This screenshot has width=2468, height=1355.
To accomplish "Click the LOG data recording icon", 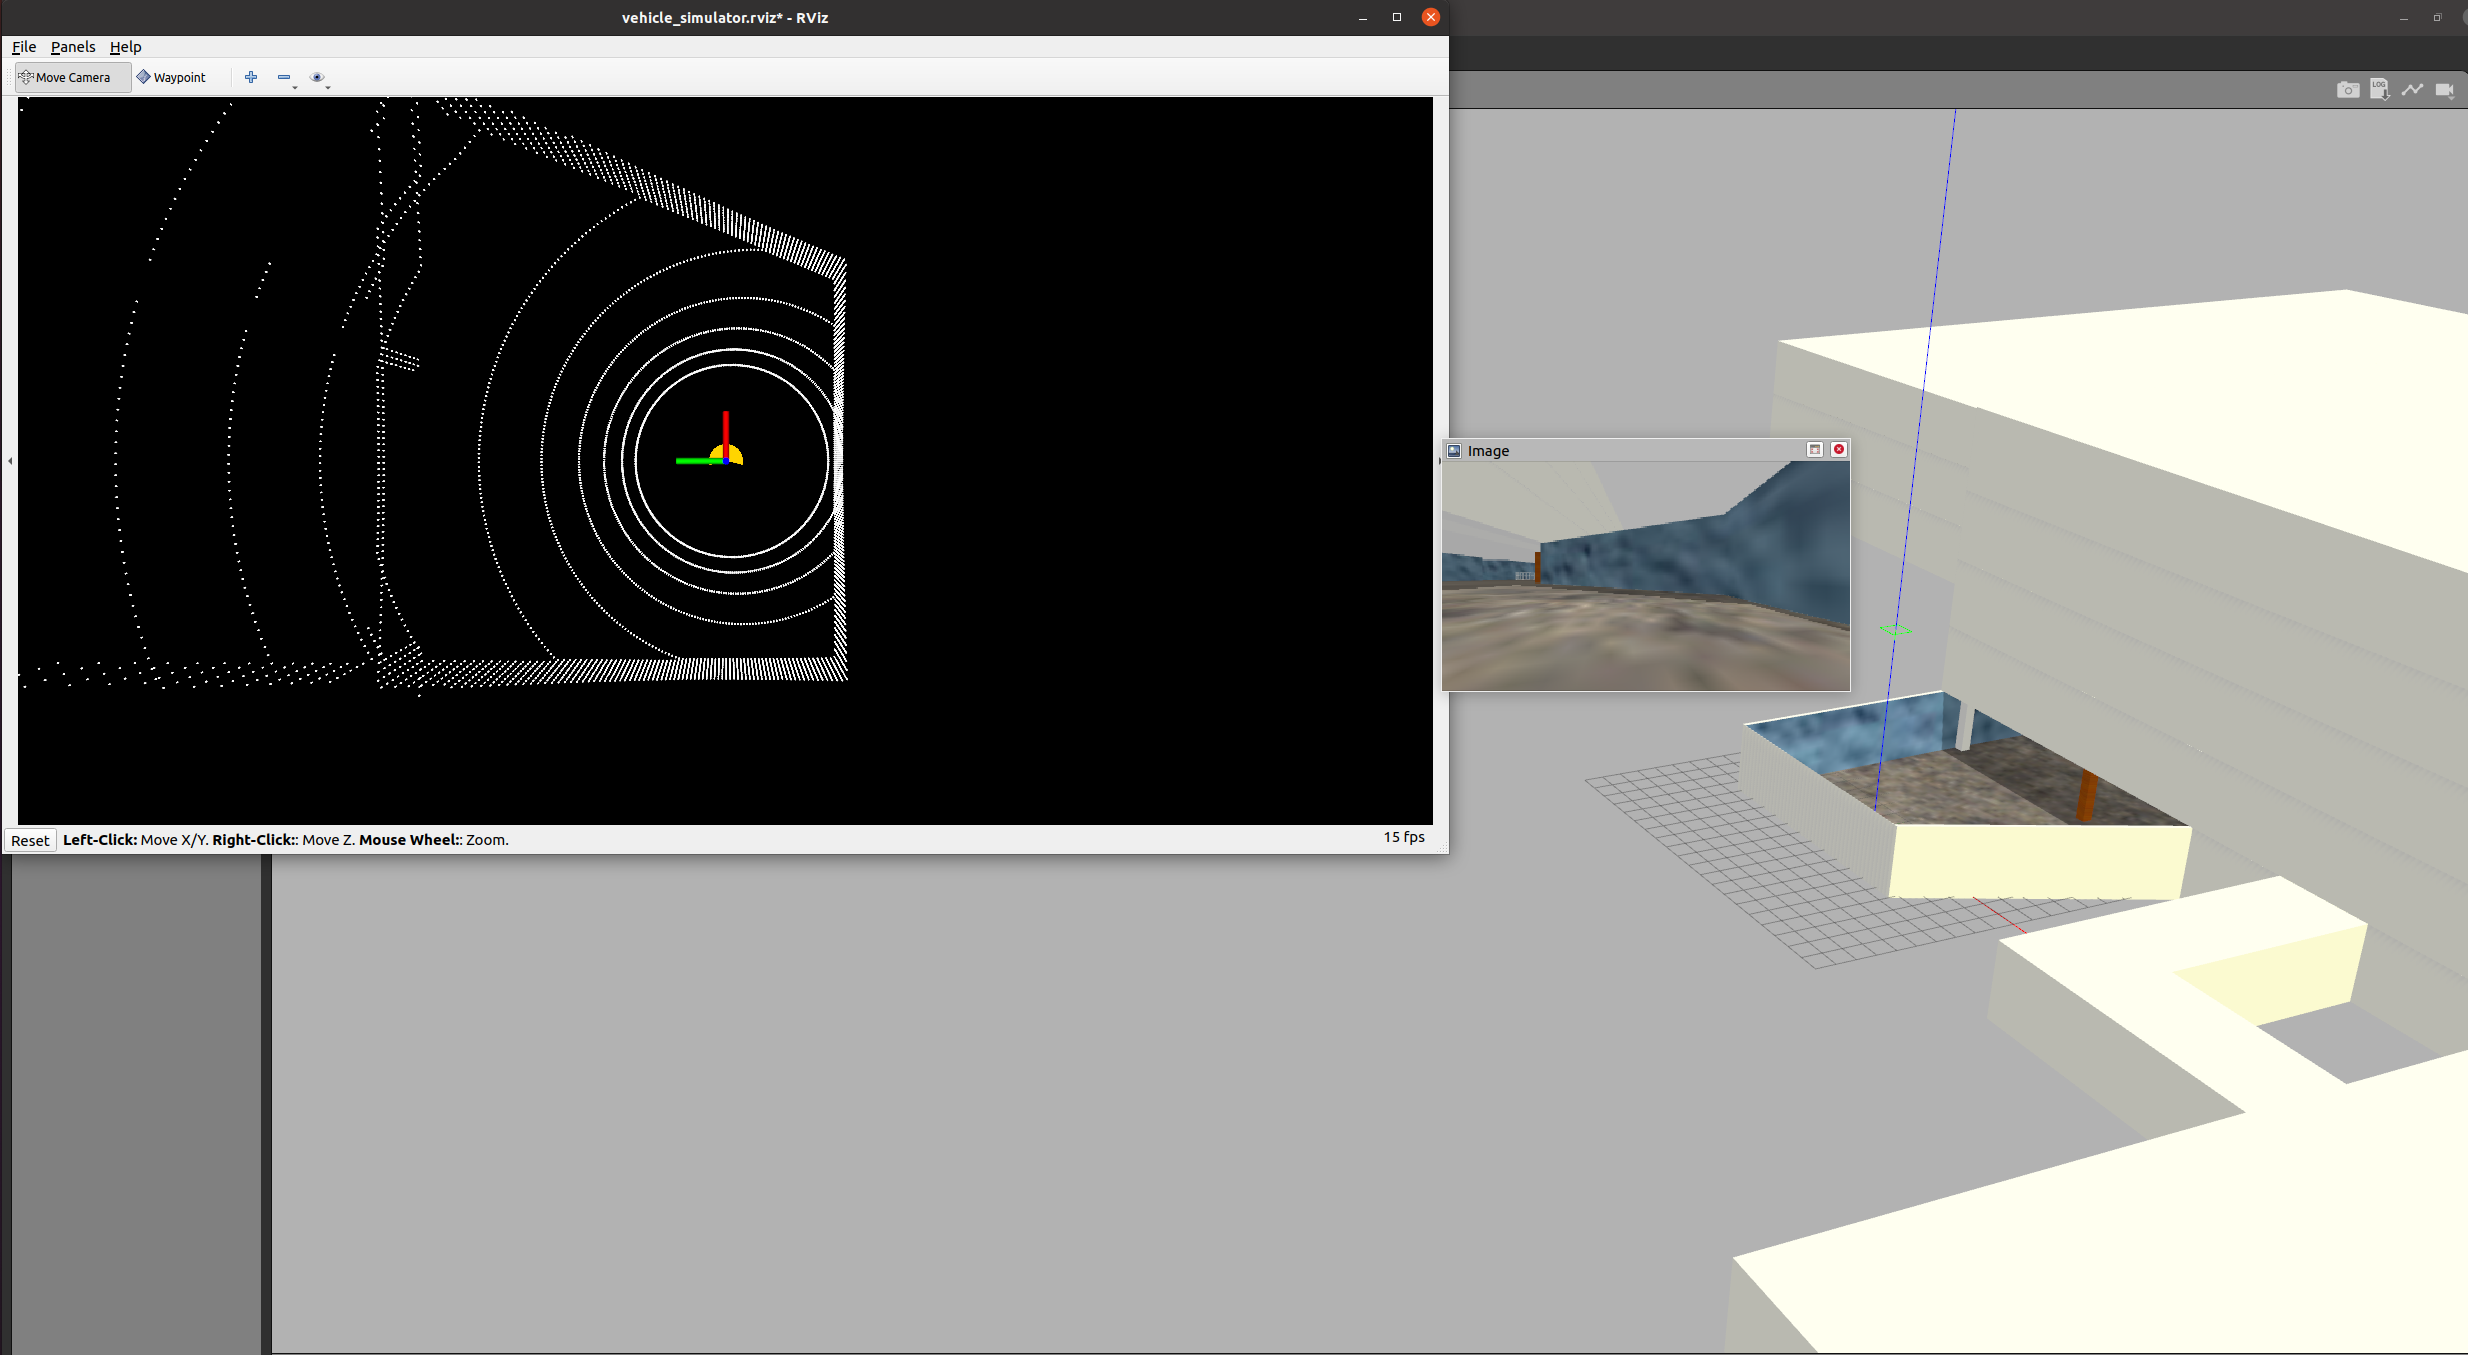I will pos(2379,90).
